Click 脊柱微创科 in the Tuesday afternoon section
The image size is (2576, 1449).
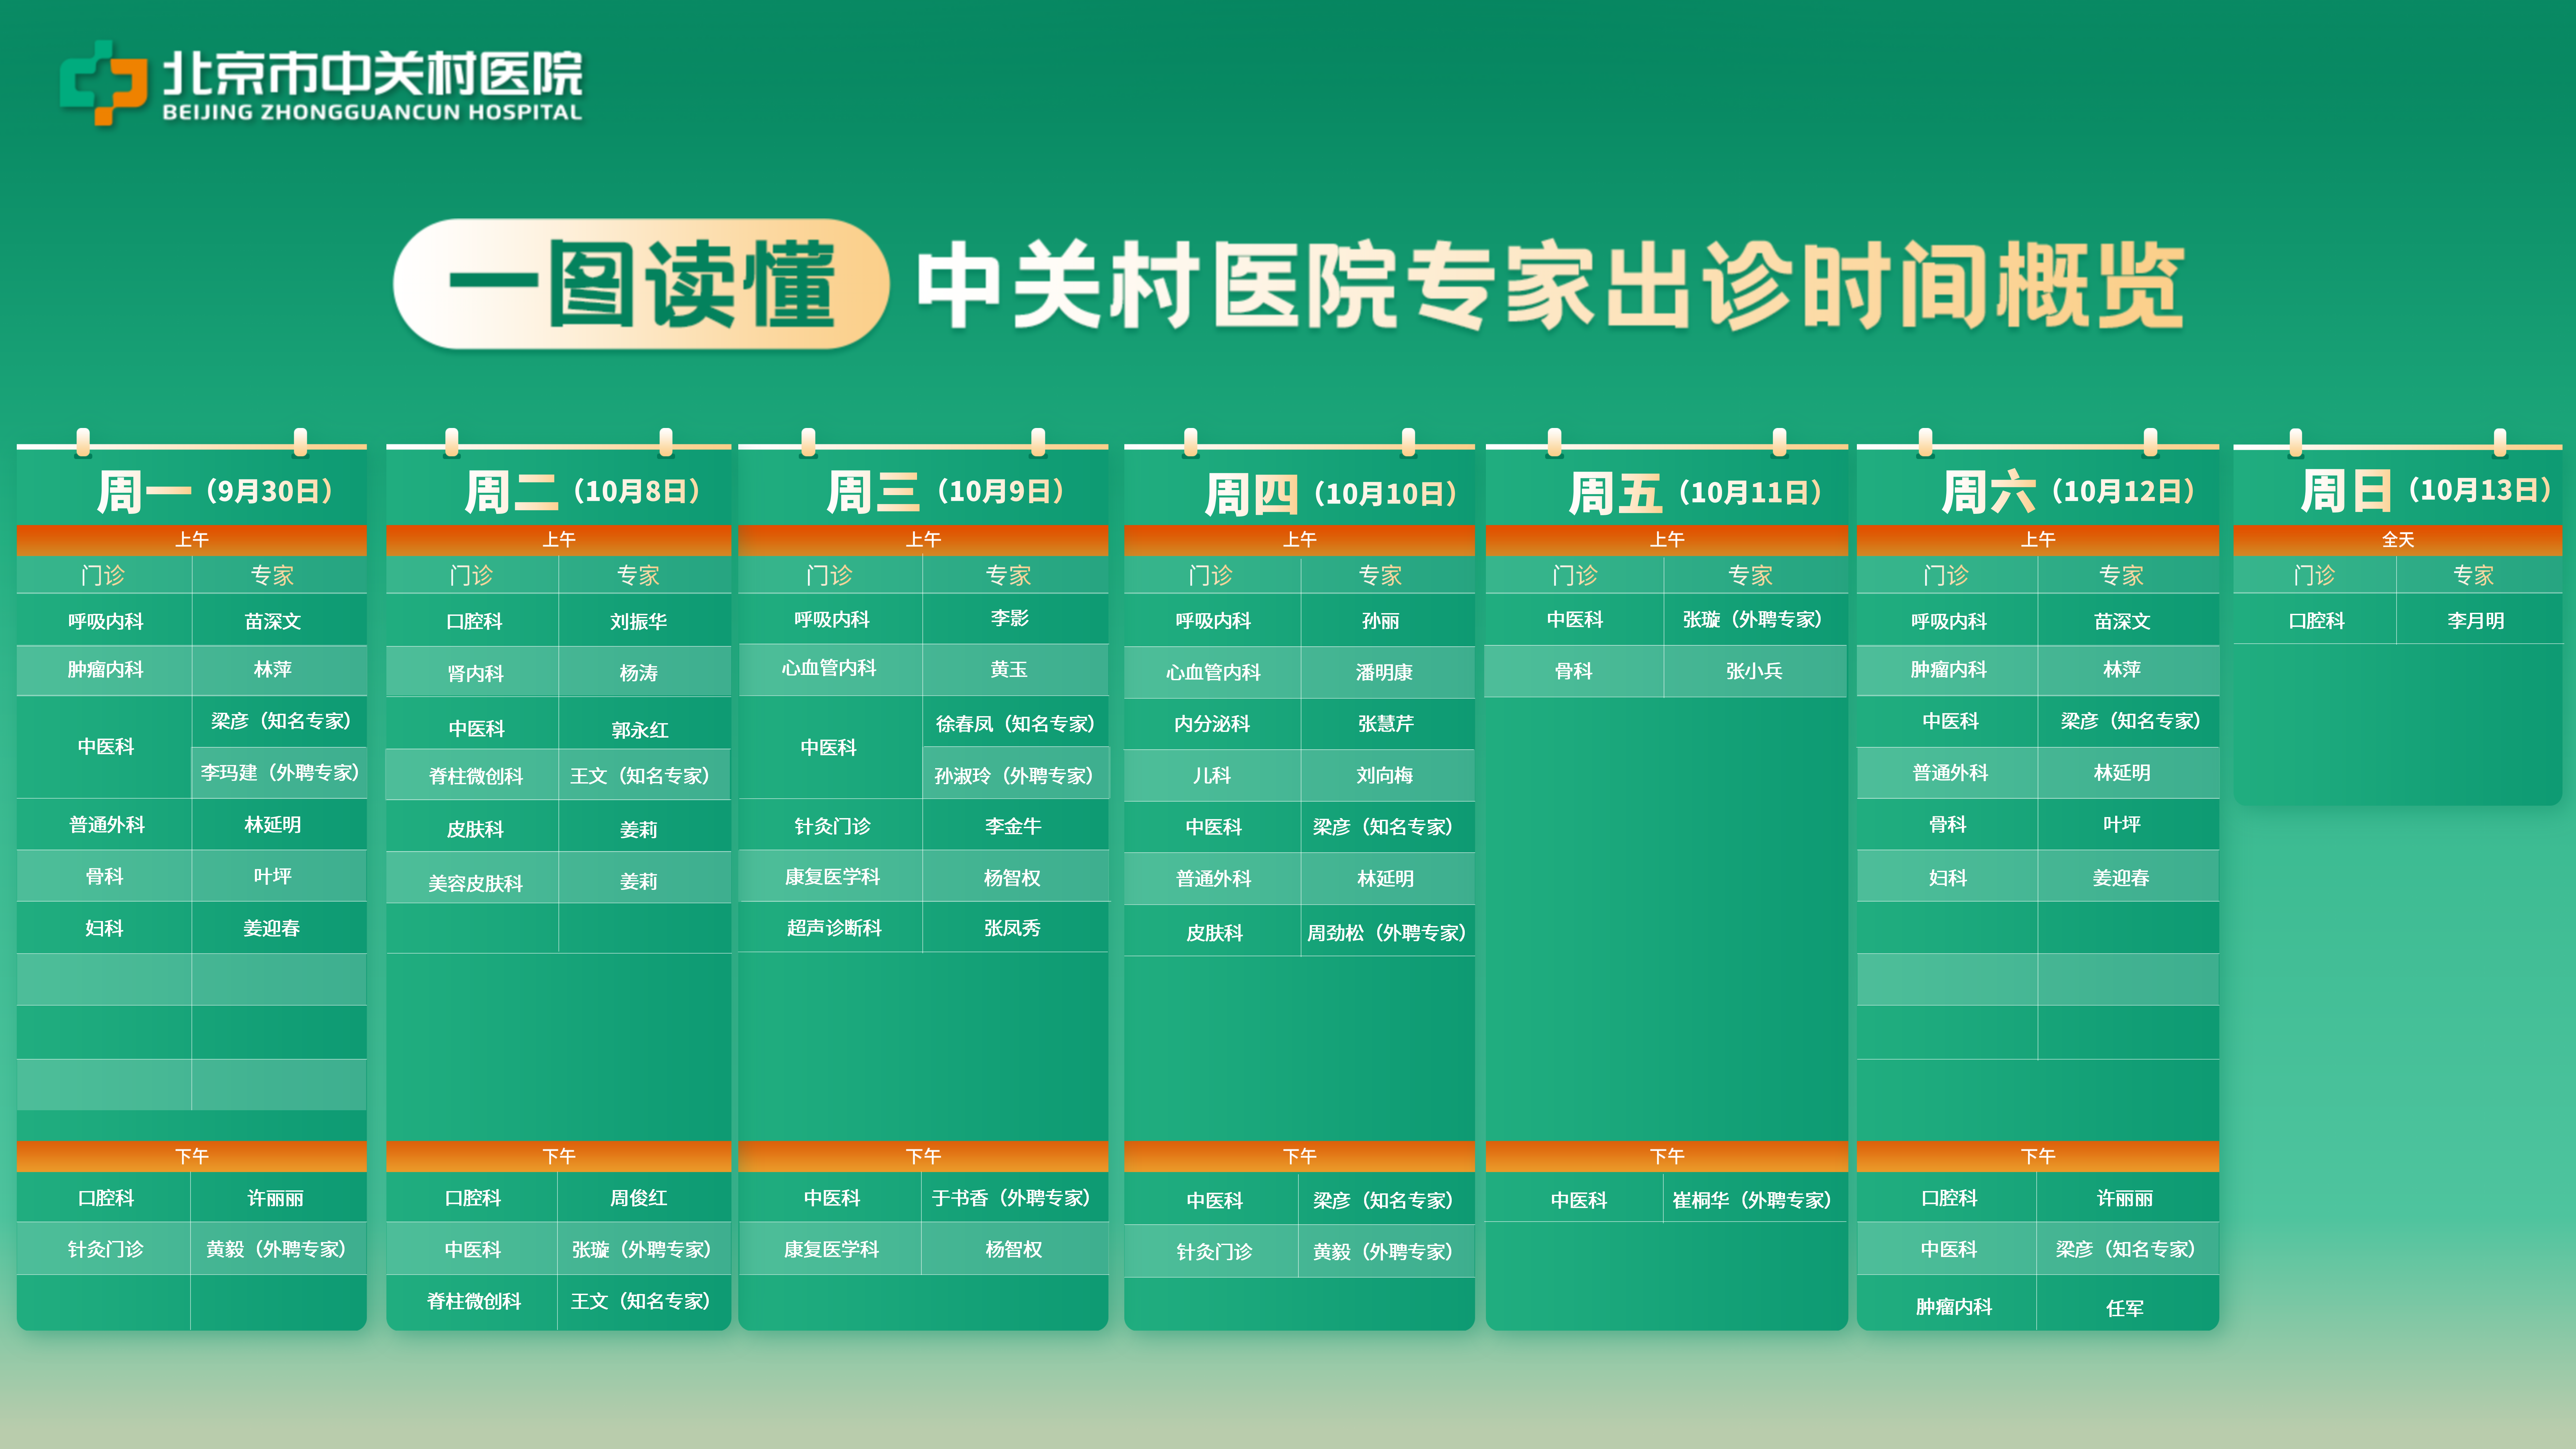(474, 1301)
